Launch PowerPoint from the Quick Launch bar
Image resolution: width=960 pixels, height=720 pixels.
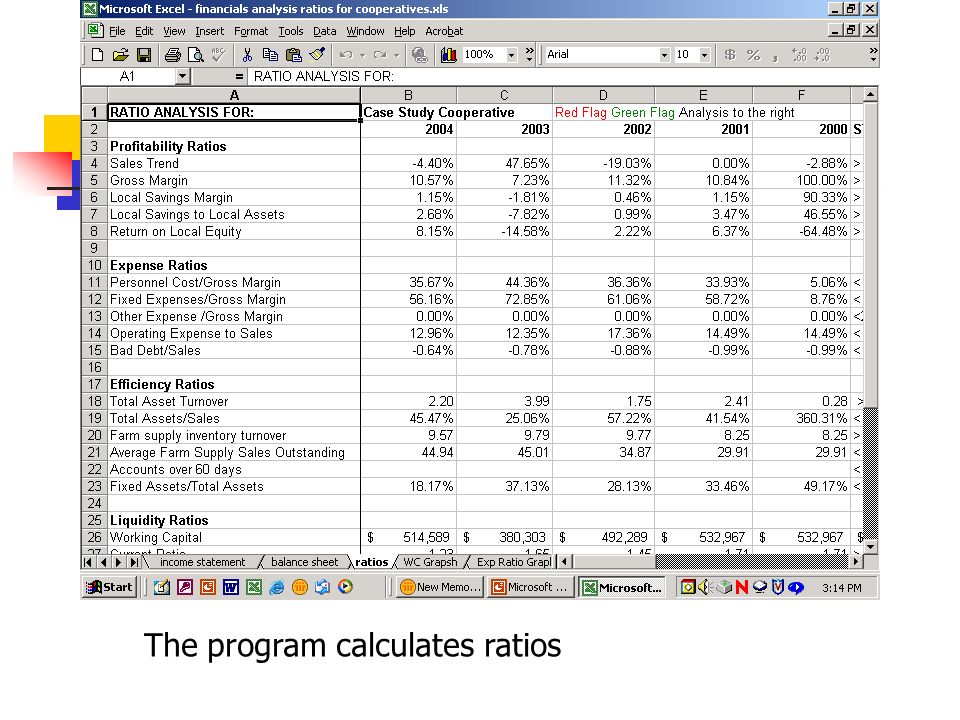point(208,587)
